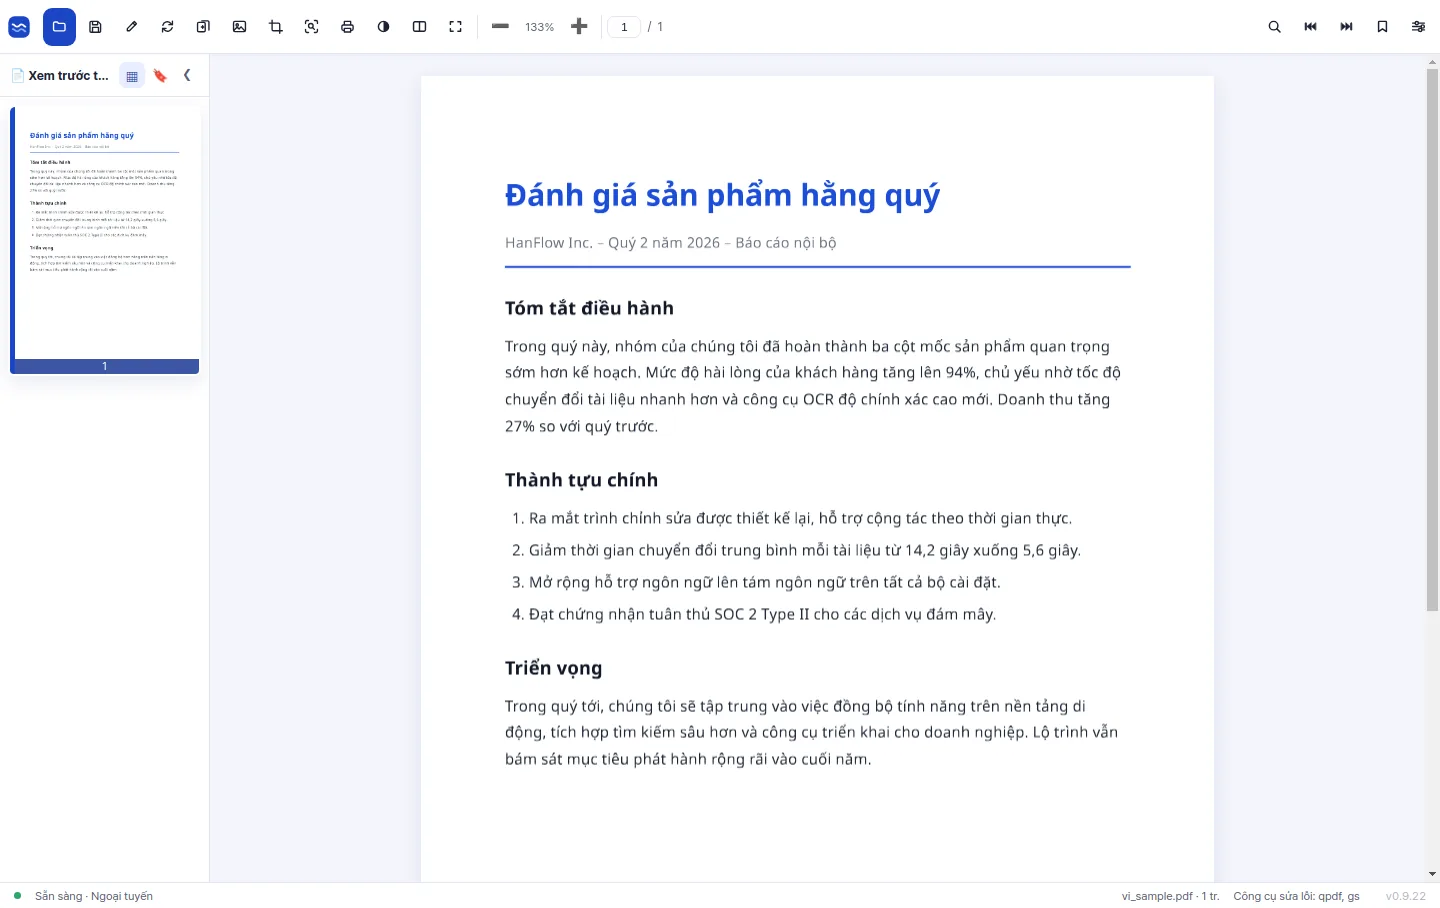Image resolution: width=1440 pixels, height=908 pixels.
Task: Click the scroll down arrow at bottom right
Action: click(x=1432, y=874)
